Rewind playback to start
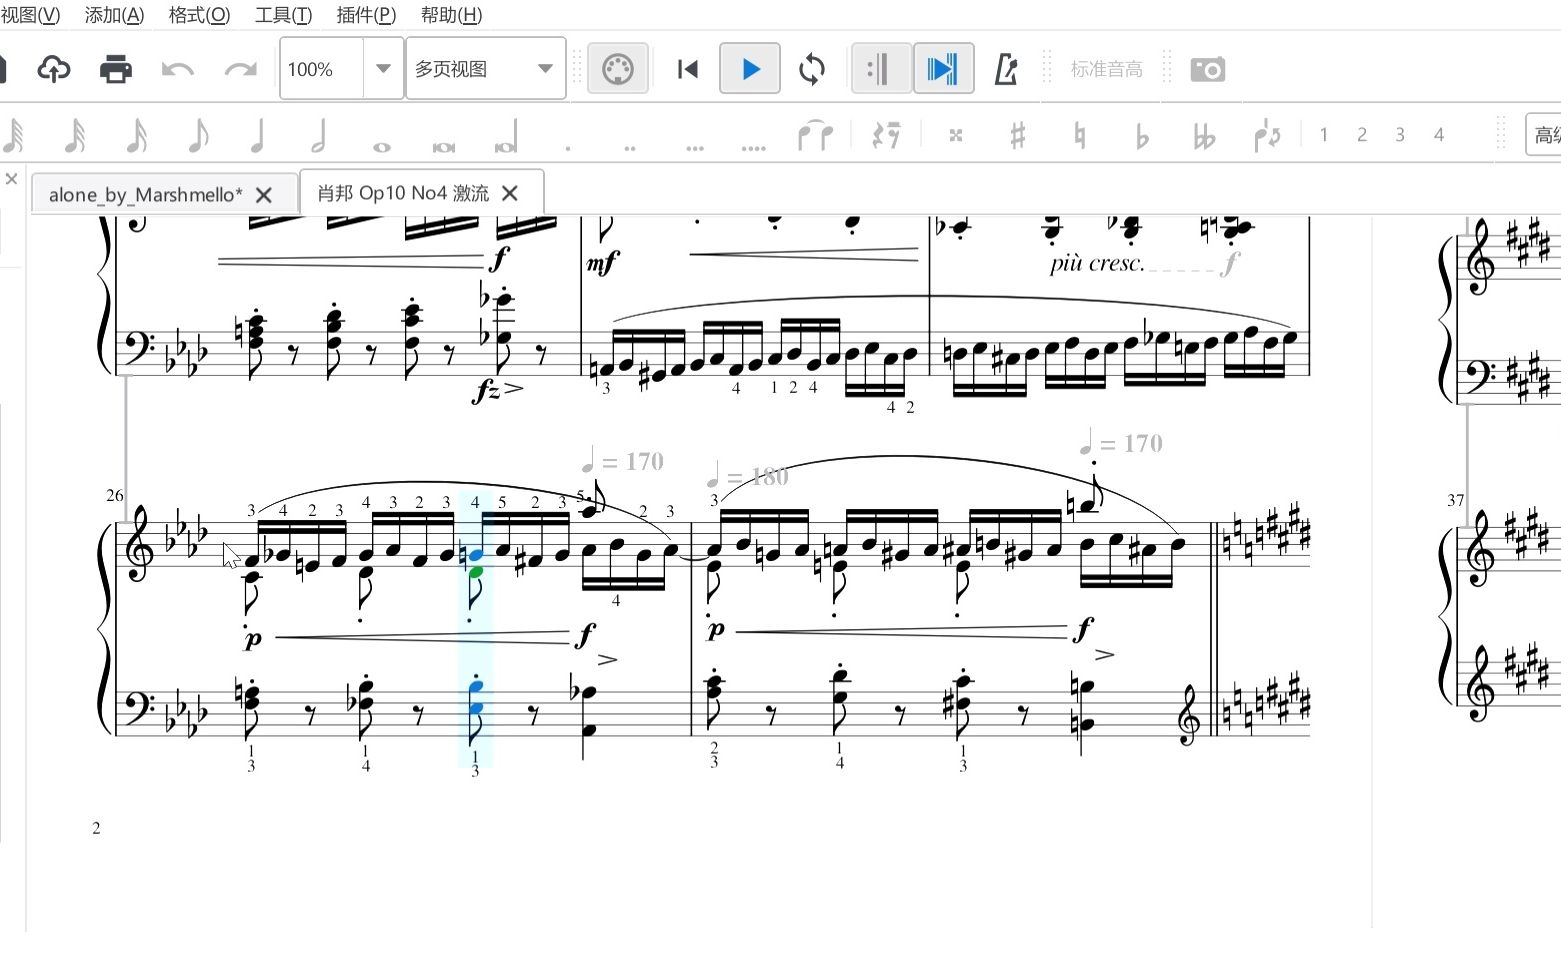Image resolution: width=1561 pixels, height=976 pixels. [688, 69]
